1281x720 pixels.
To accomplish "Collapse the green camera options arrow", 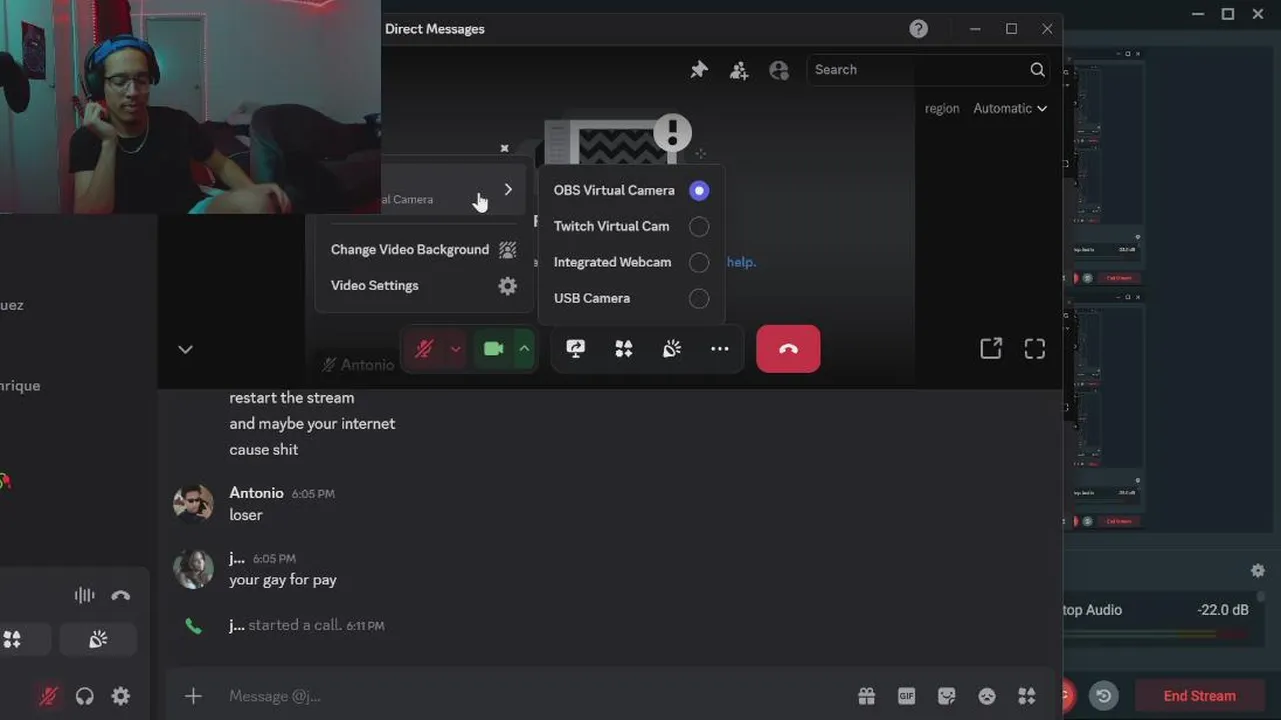I will pos(524,349).
